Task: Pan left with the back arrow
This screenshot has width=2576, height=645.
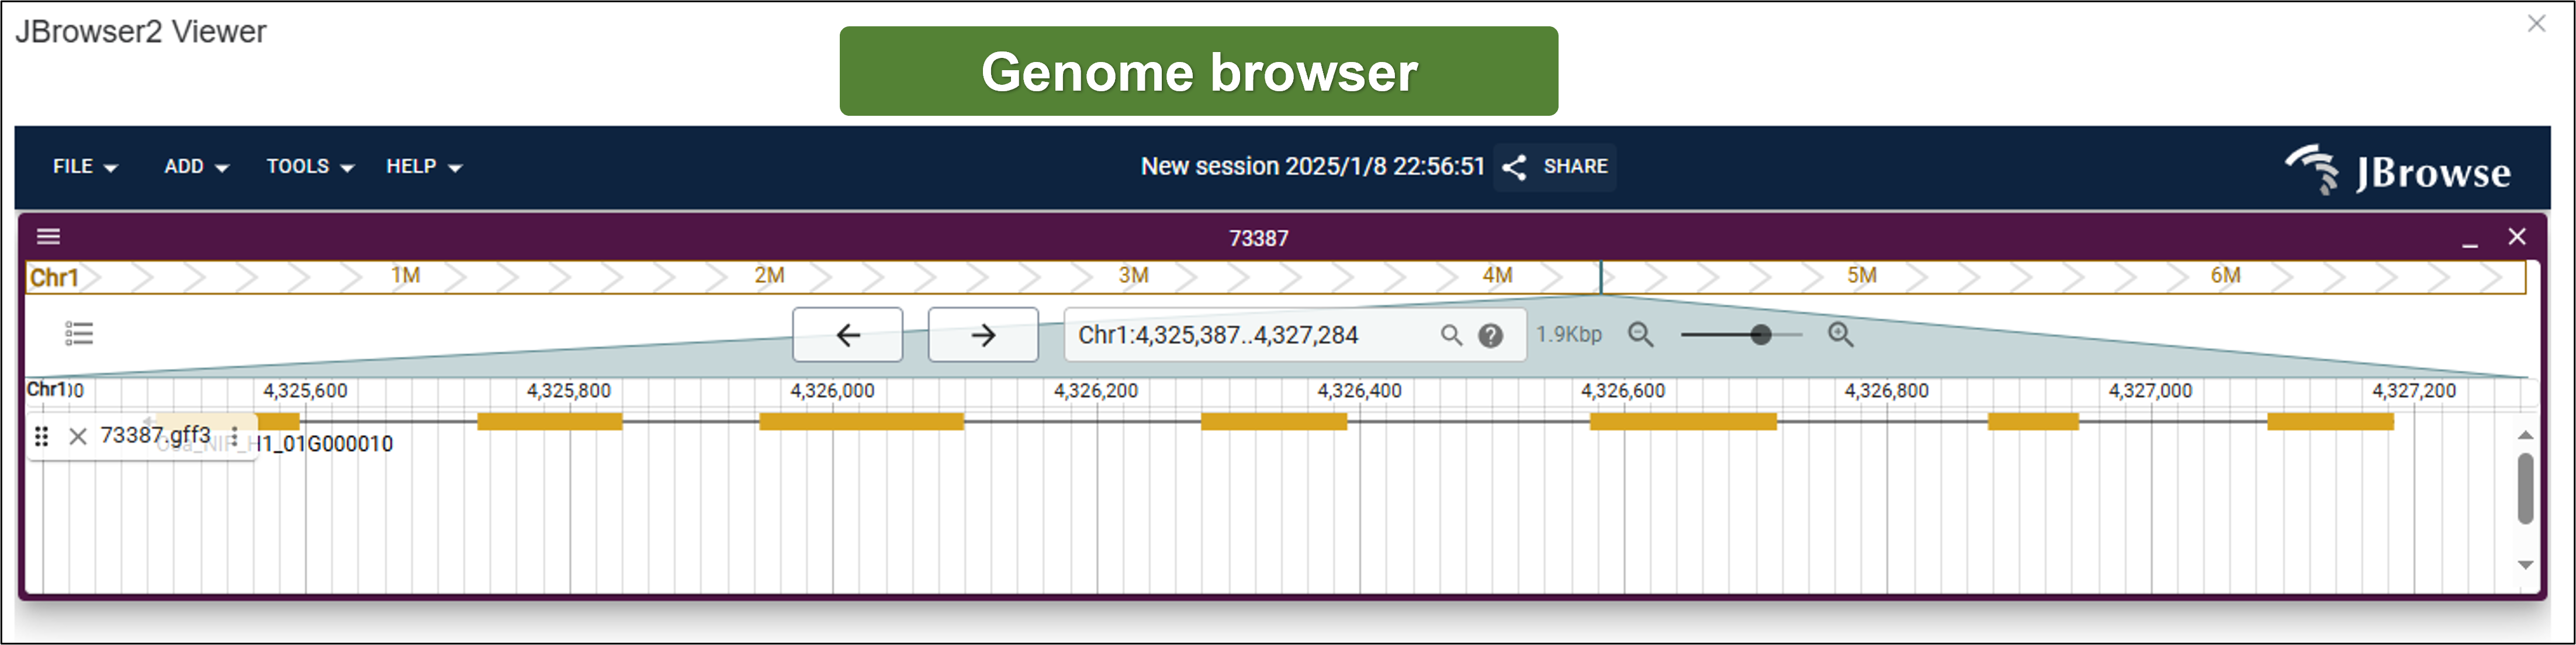Action: (847, 335)
